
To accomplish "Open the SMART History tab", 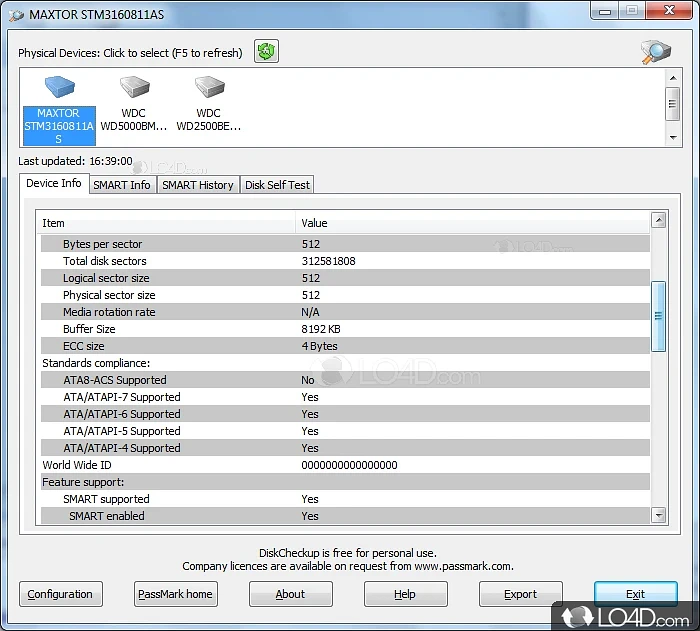I will coord(198,185).
